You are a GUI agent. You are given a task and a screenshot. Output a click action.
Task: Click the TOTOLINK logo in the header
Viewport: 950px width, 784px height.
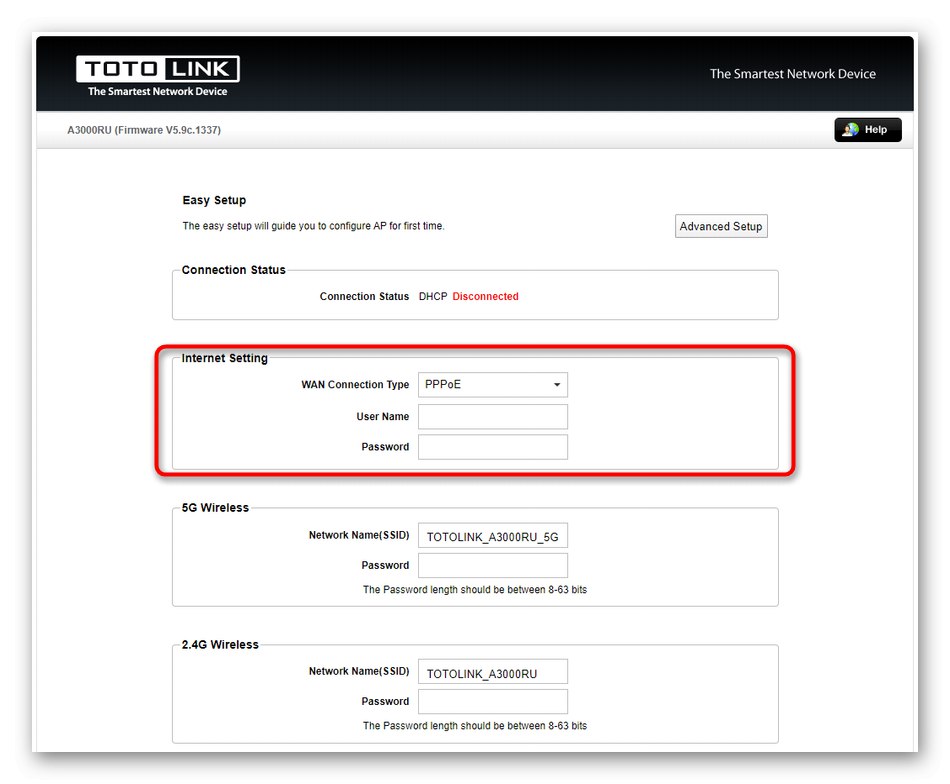(158, 76)
